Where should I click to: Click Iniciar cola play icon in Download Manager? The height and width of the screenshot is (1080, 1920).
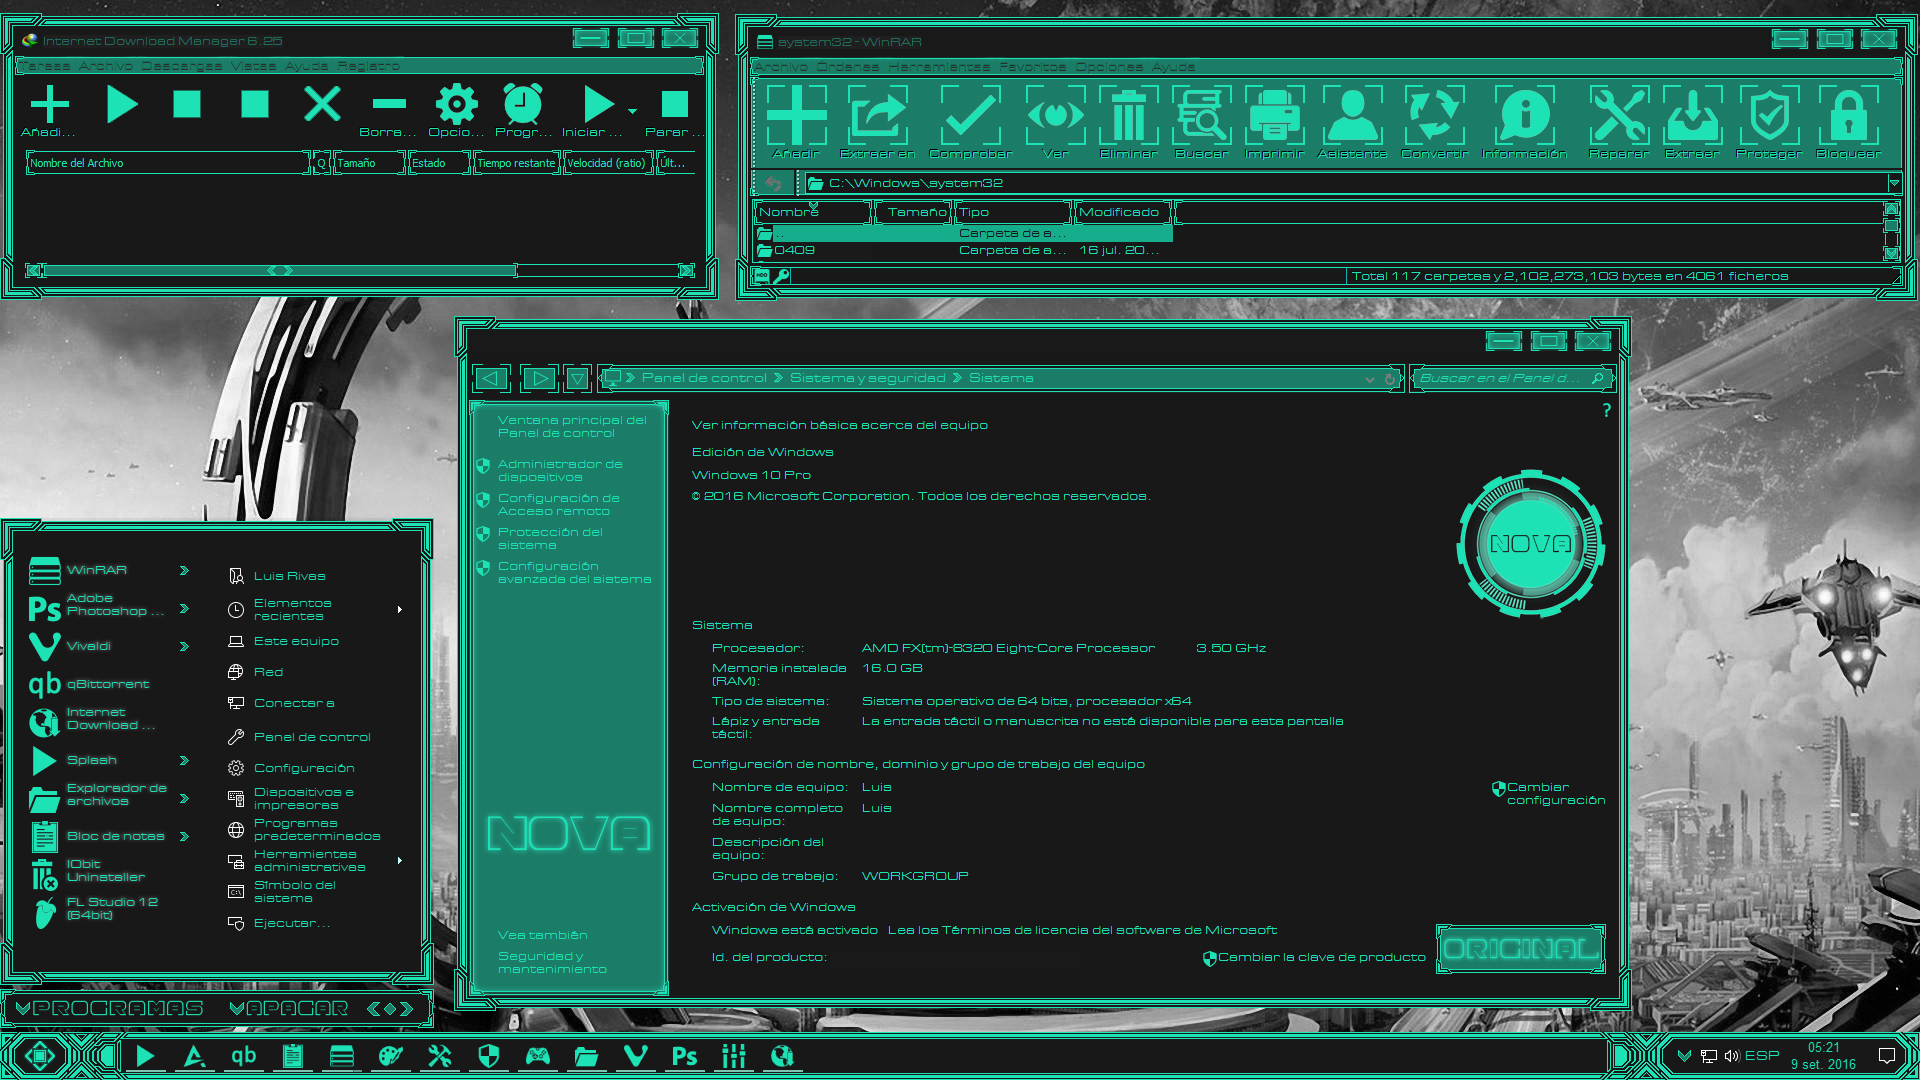598,104
